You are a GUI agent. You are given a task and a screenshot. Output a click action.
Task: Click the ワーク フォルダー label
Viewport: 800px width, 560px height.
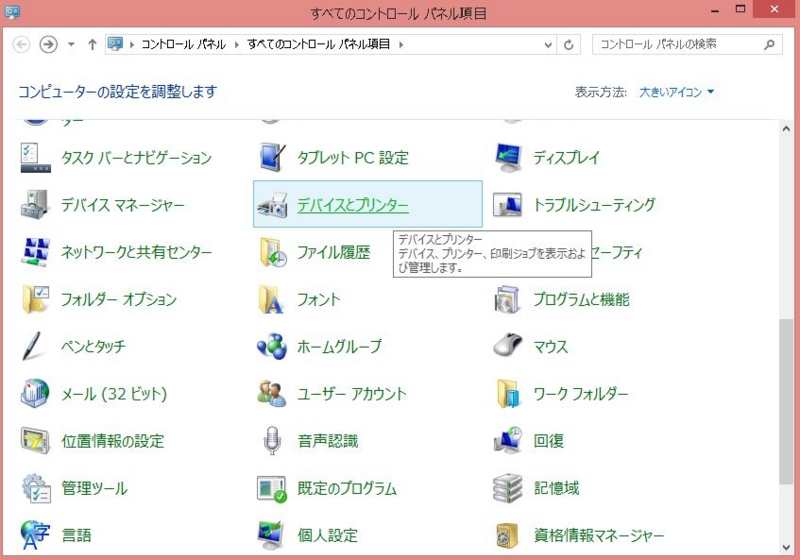(581, 394)
